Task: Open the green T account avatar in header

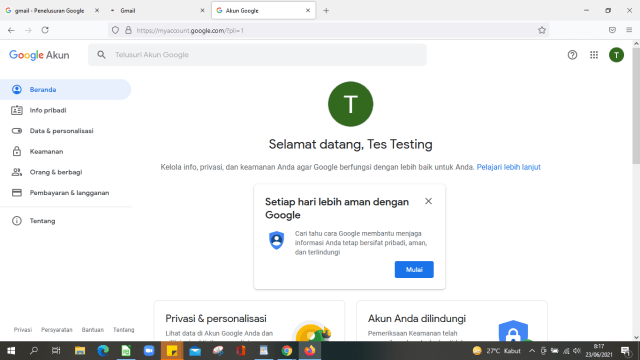Action: [x=616, y=55]
